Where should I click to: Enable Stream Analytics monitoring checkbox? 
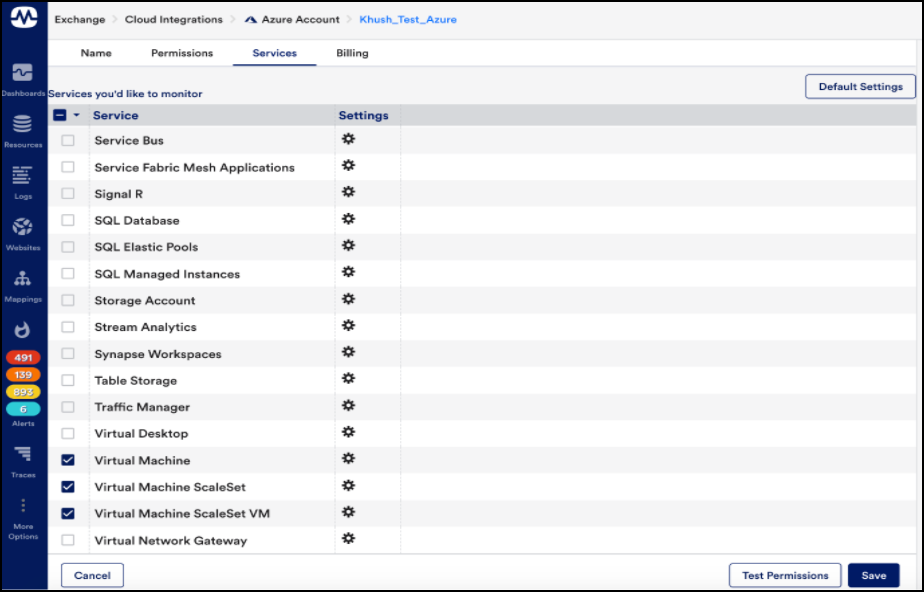point(68,327)
